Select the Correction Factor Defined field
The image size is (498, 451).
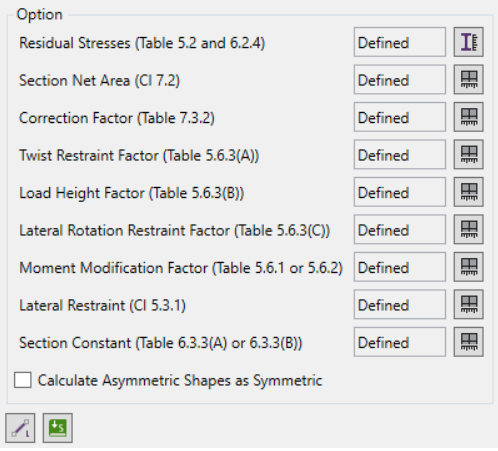[x=400, y=117]
